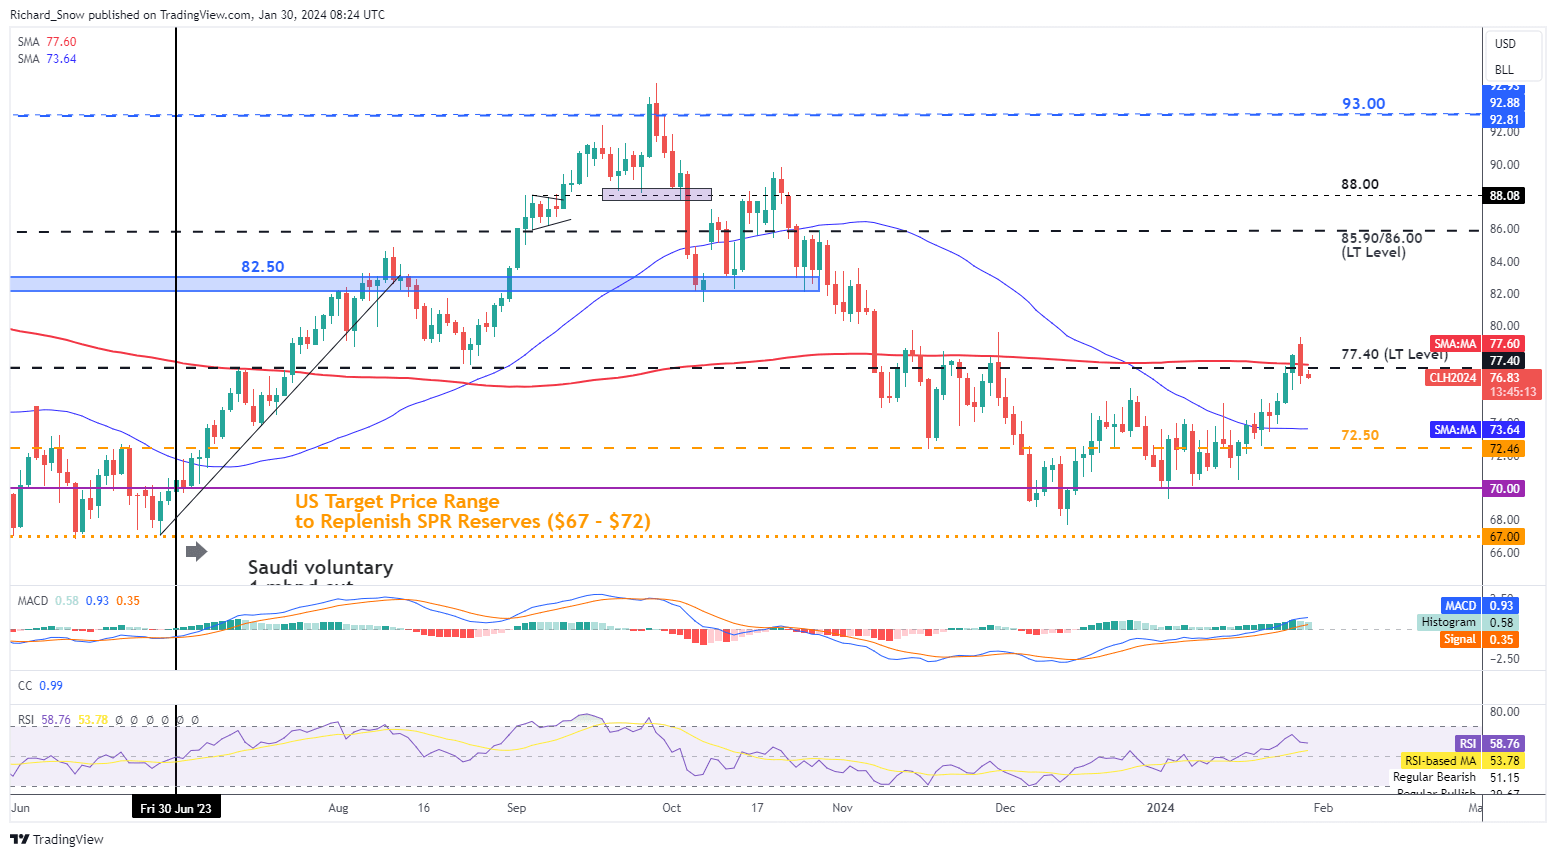Click the Sep label on time axis
1556x857 pixels.
[516, 808]
